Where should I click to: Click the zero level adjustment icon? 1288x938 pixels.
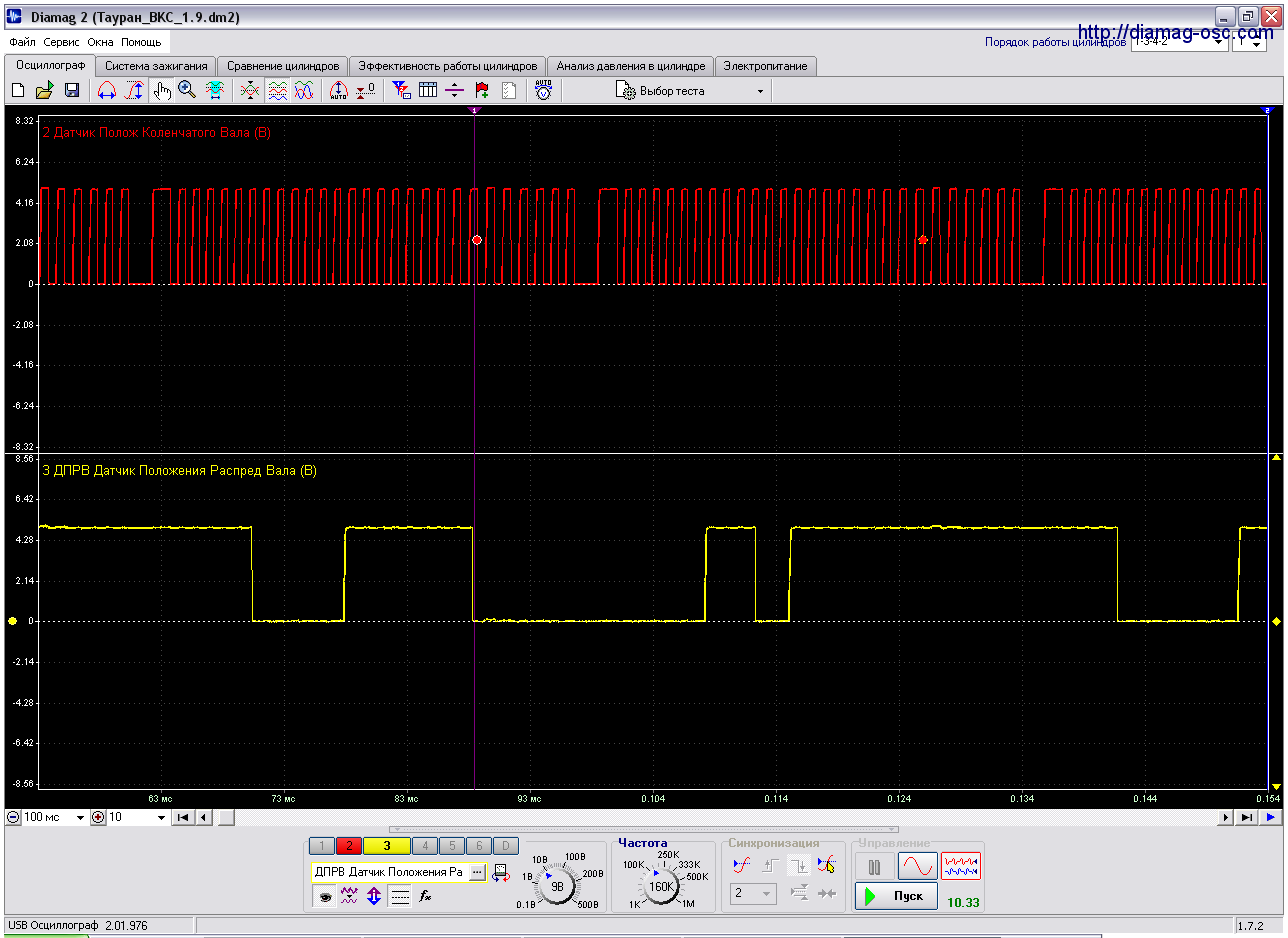(366, 91)
